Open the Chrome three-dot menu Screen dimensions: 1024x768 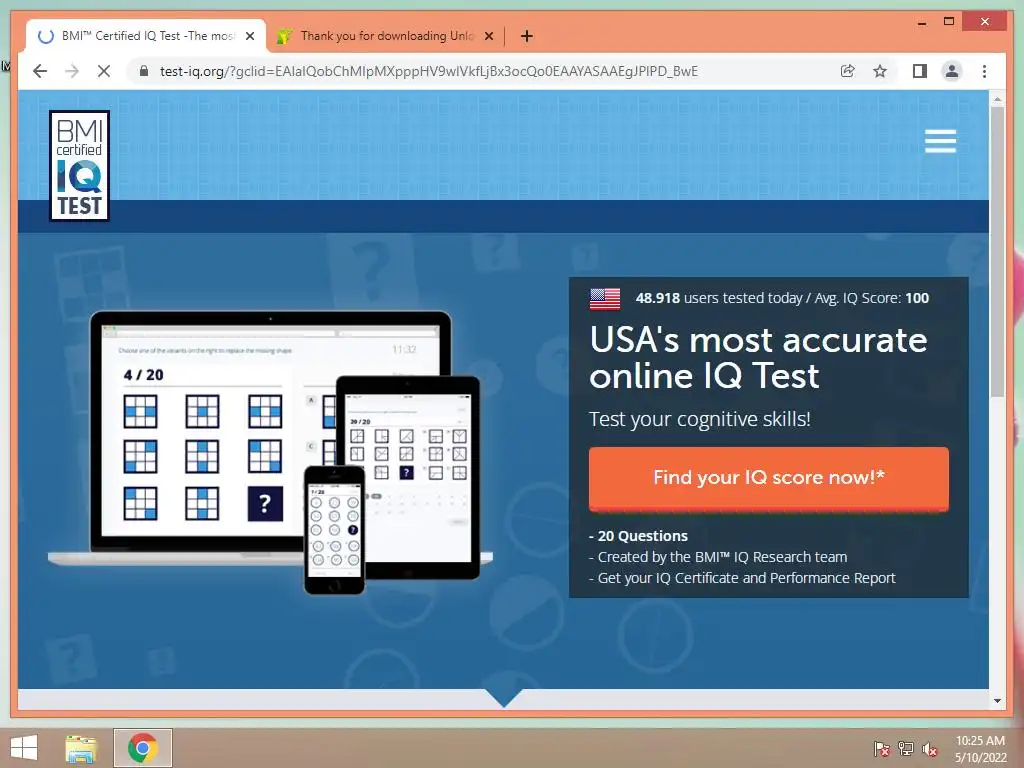[984, 71]
